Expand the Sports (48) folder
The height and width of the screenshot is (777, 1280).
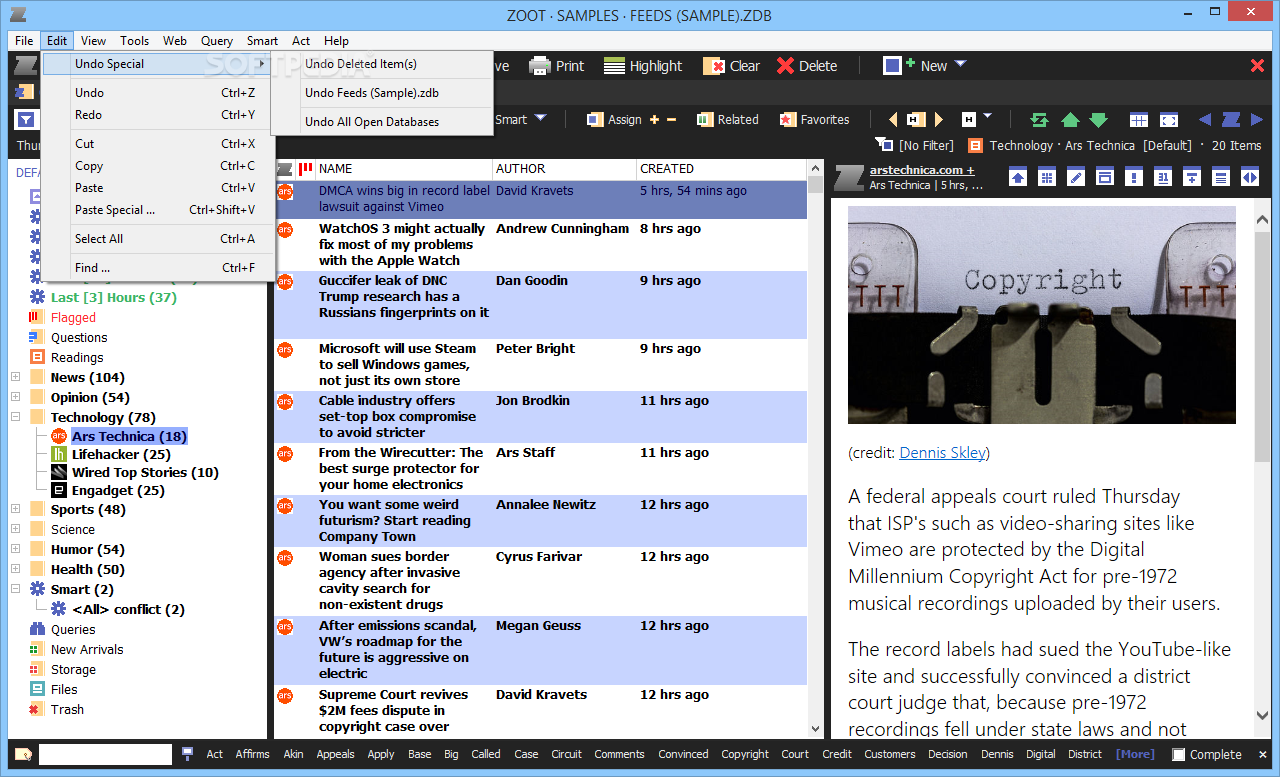coord(15,509)
